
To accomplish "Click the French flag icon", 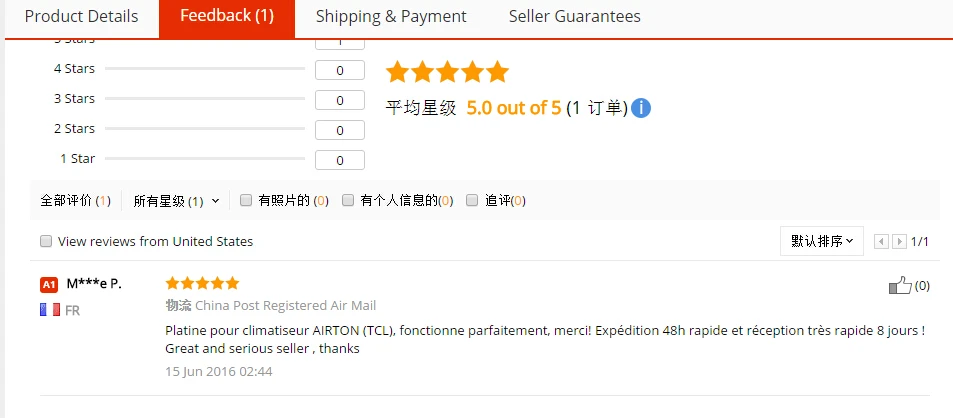I will [49, 310].
